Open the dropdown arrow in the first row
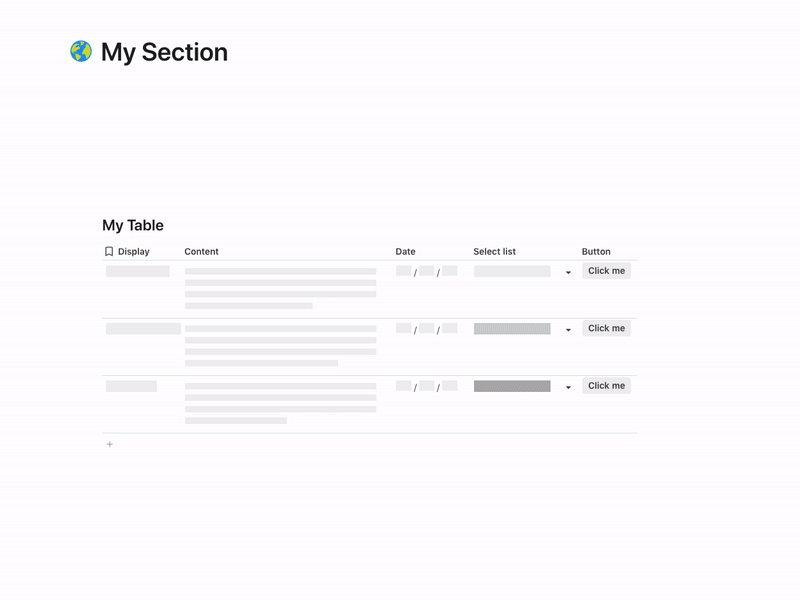800x600 pixels. click(x=567, y=271)
